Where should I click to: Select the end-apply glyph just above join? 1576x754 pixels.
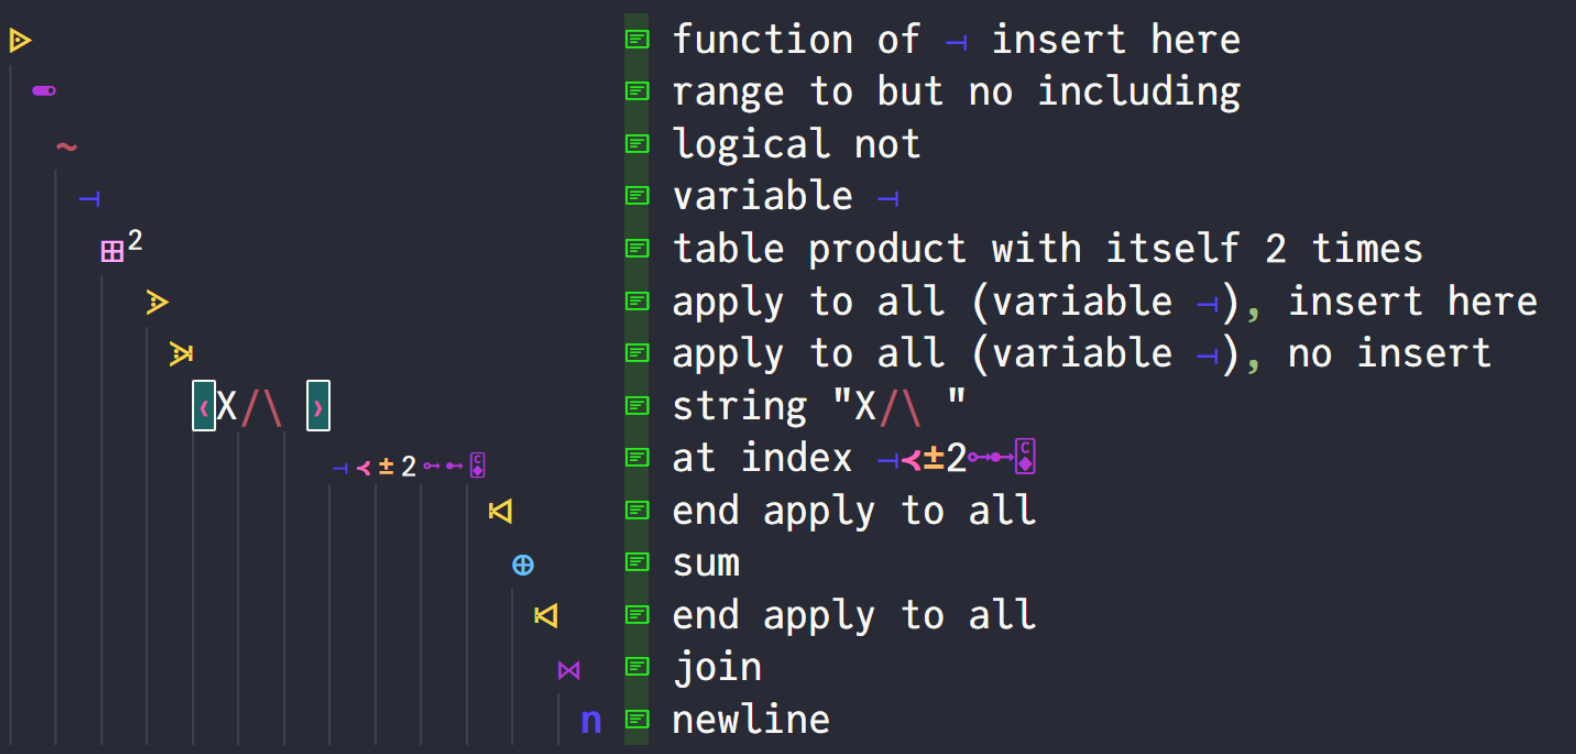(546, 616)
